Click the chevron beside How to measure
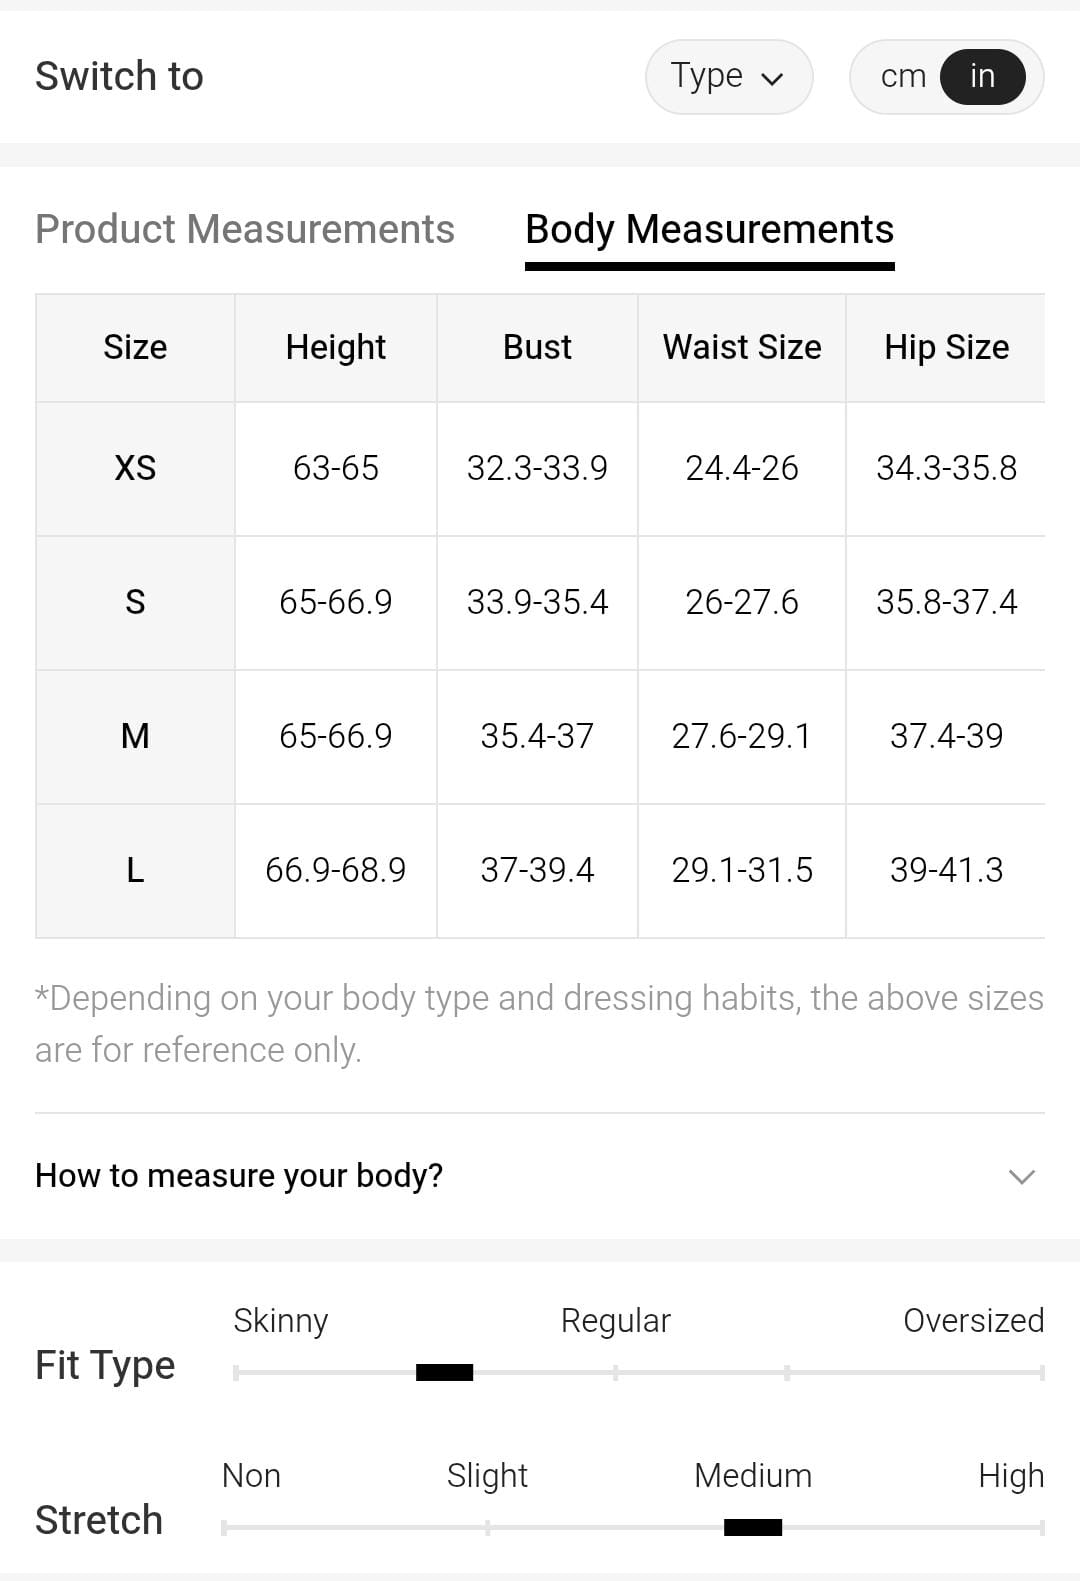This screenshot has height=1581, width=1080. pos(1021,1176)
